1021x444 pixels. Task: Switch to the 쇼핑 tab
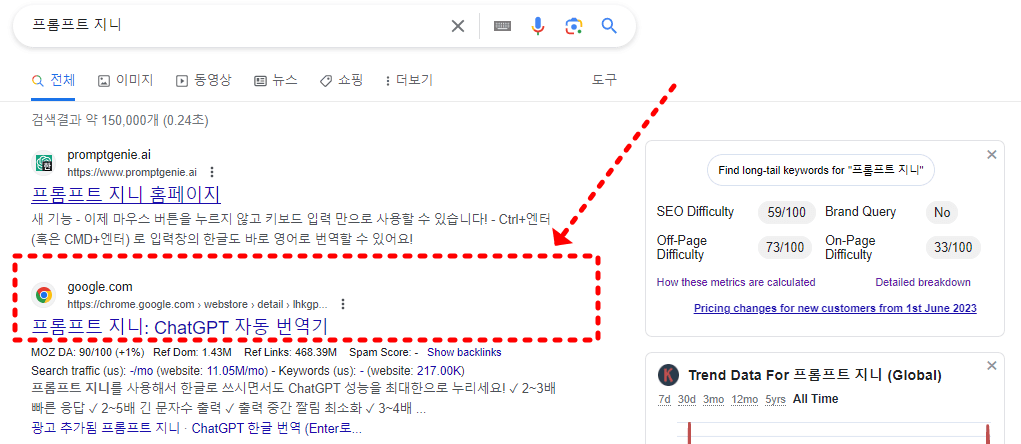pyautogui.click(x=341, y=81)
